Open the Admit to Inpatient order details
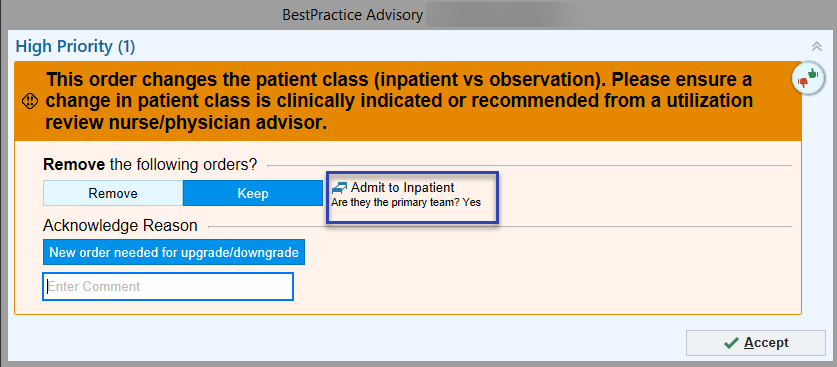The width and height of the screenshot is (837, 367). 402,188
